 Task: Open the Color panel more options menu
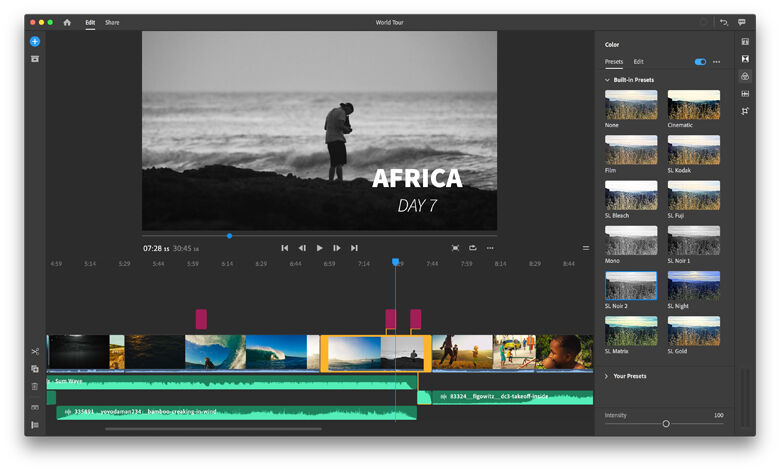click(716, 62)
